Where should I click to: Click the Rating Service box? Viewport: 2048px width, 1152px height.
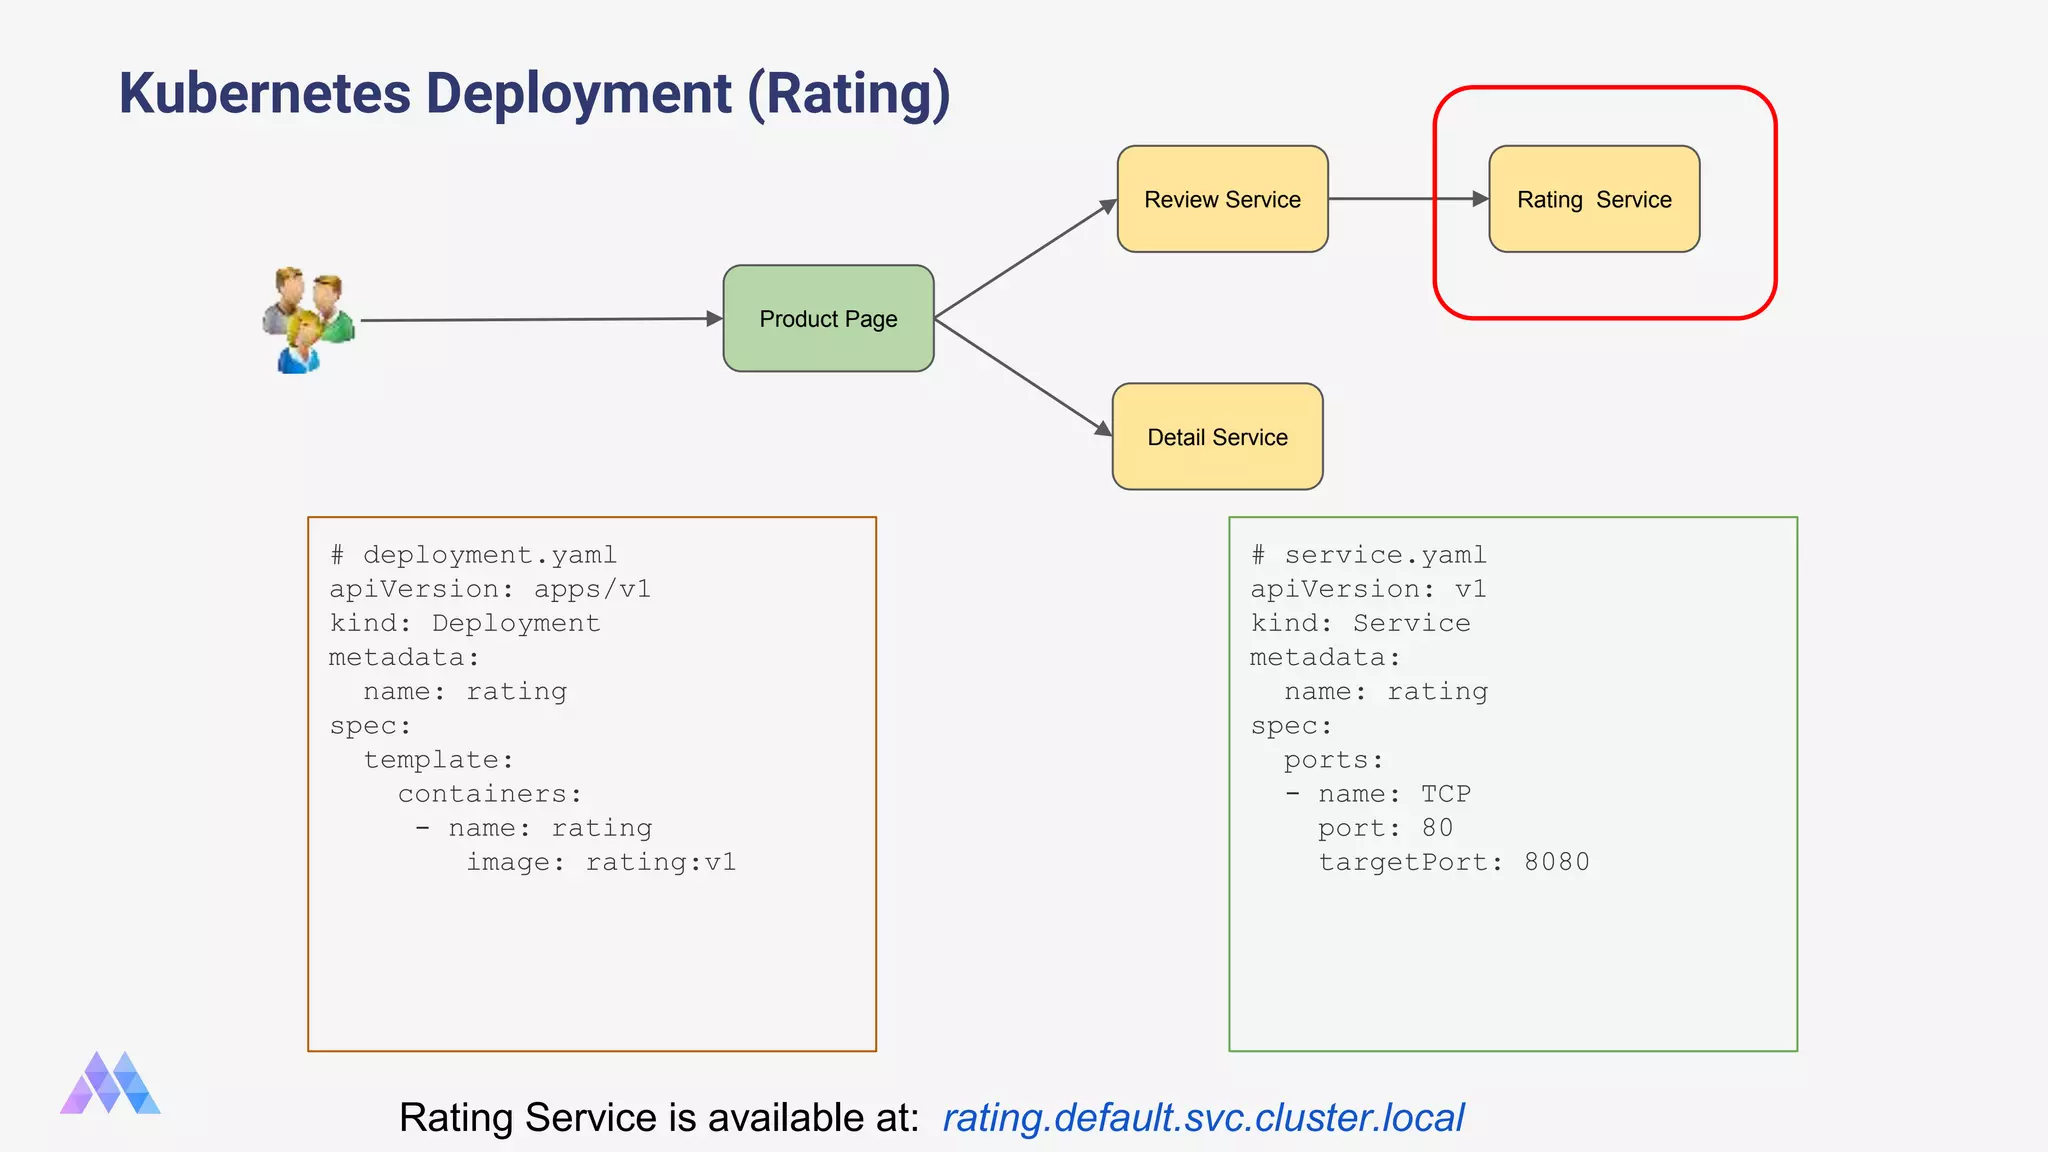(x=1594, y=200)
